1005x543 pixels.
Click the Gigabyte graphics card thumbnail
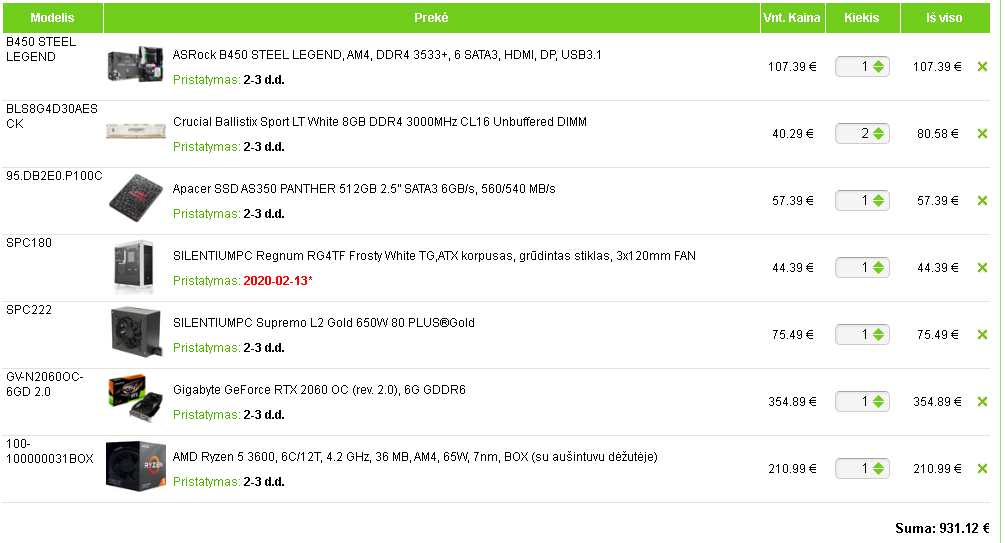pyautogui.click(x=135, y=398)
